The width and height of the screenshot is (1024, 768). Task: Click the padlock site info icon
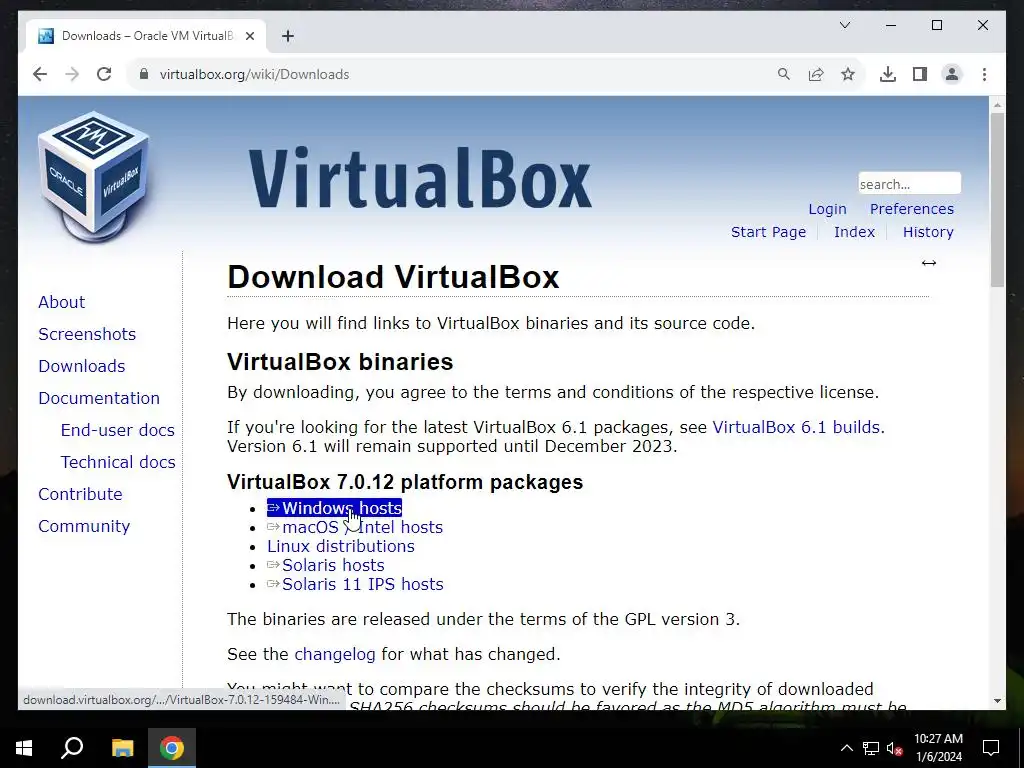[144, 74]
